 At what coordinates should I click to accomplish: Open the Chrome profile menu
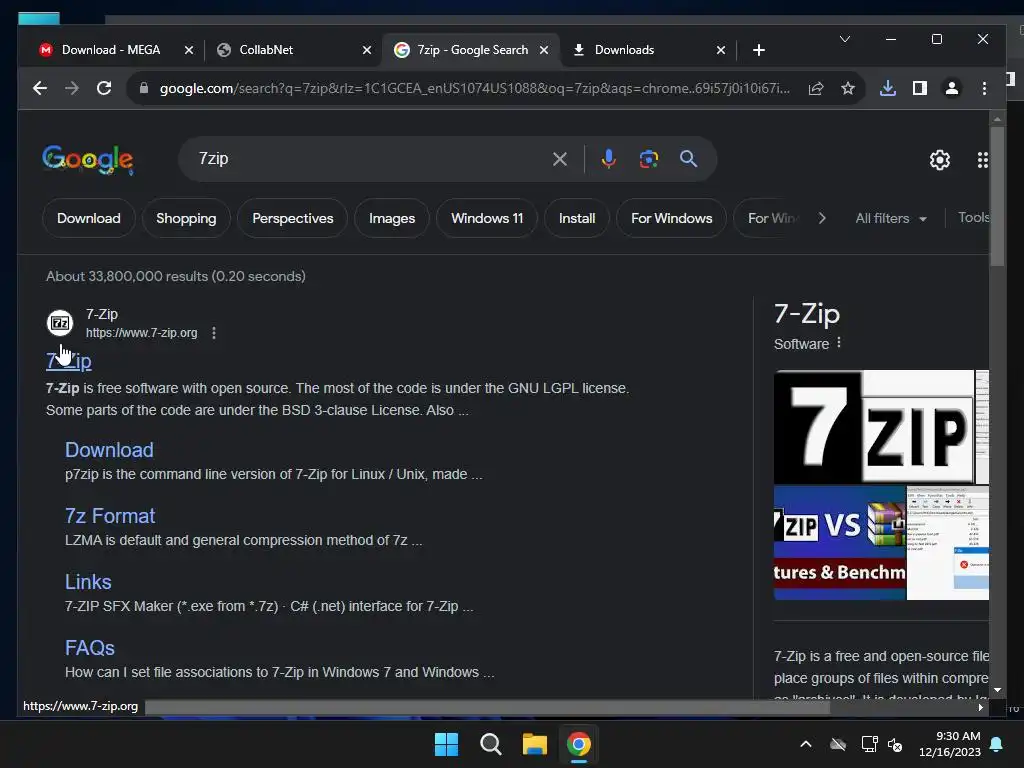point(952,88)
